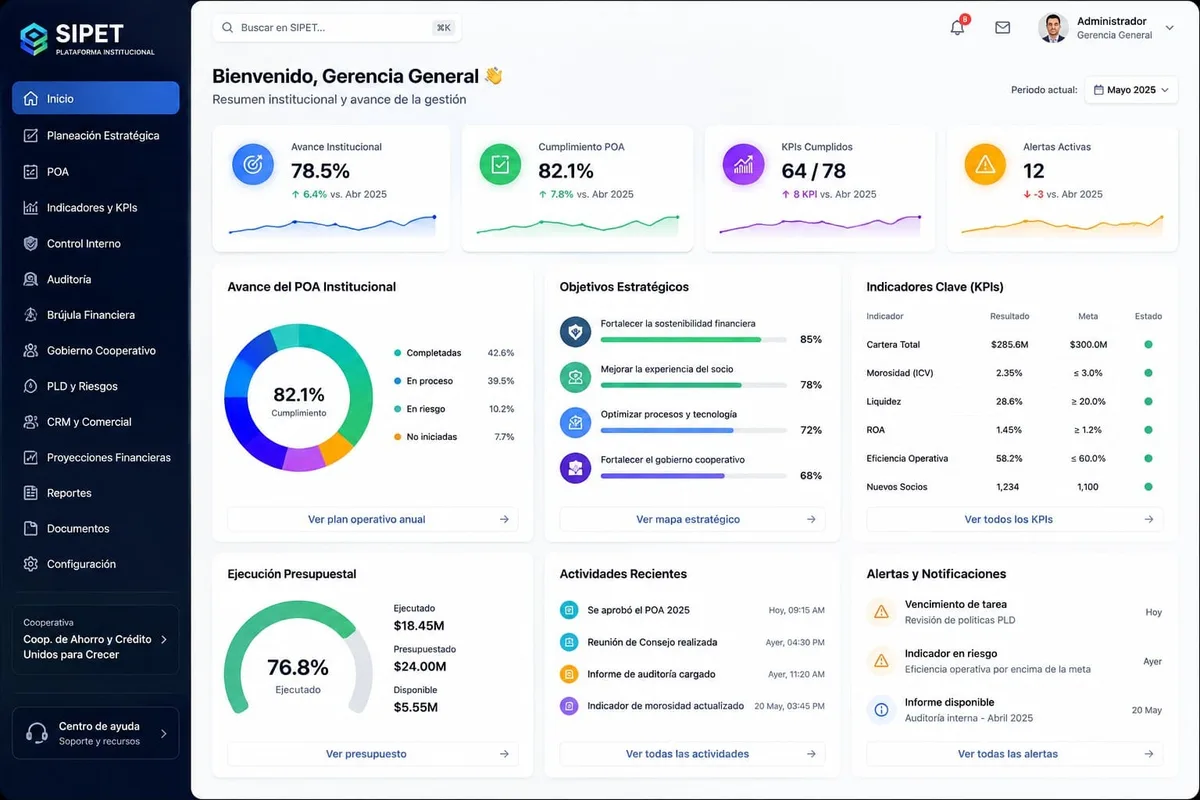Open the Mayo 2025 period dropdown
Image resolution: width=1200 pixels, height=800 pixels.
coord(1131,90)
